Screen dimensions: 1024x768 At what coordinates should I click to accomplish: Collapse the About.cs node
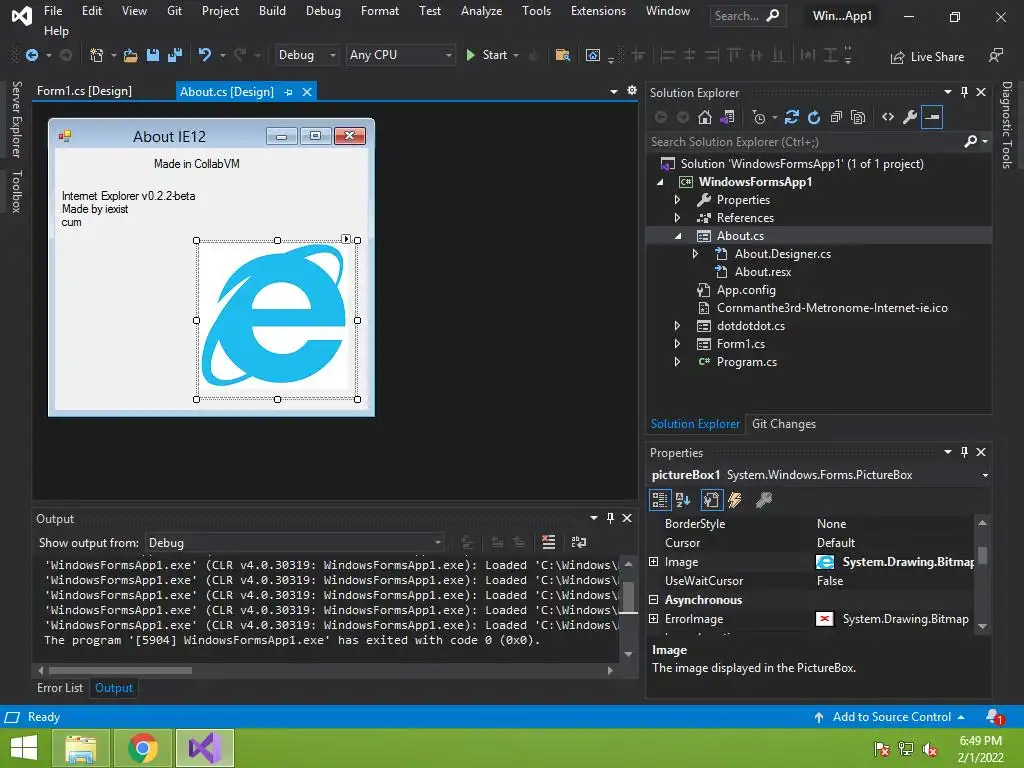pyautogui.click(x=678, y=236)
